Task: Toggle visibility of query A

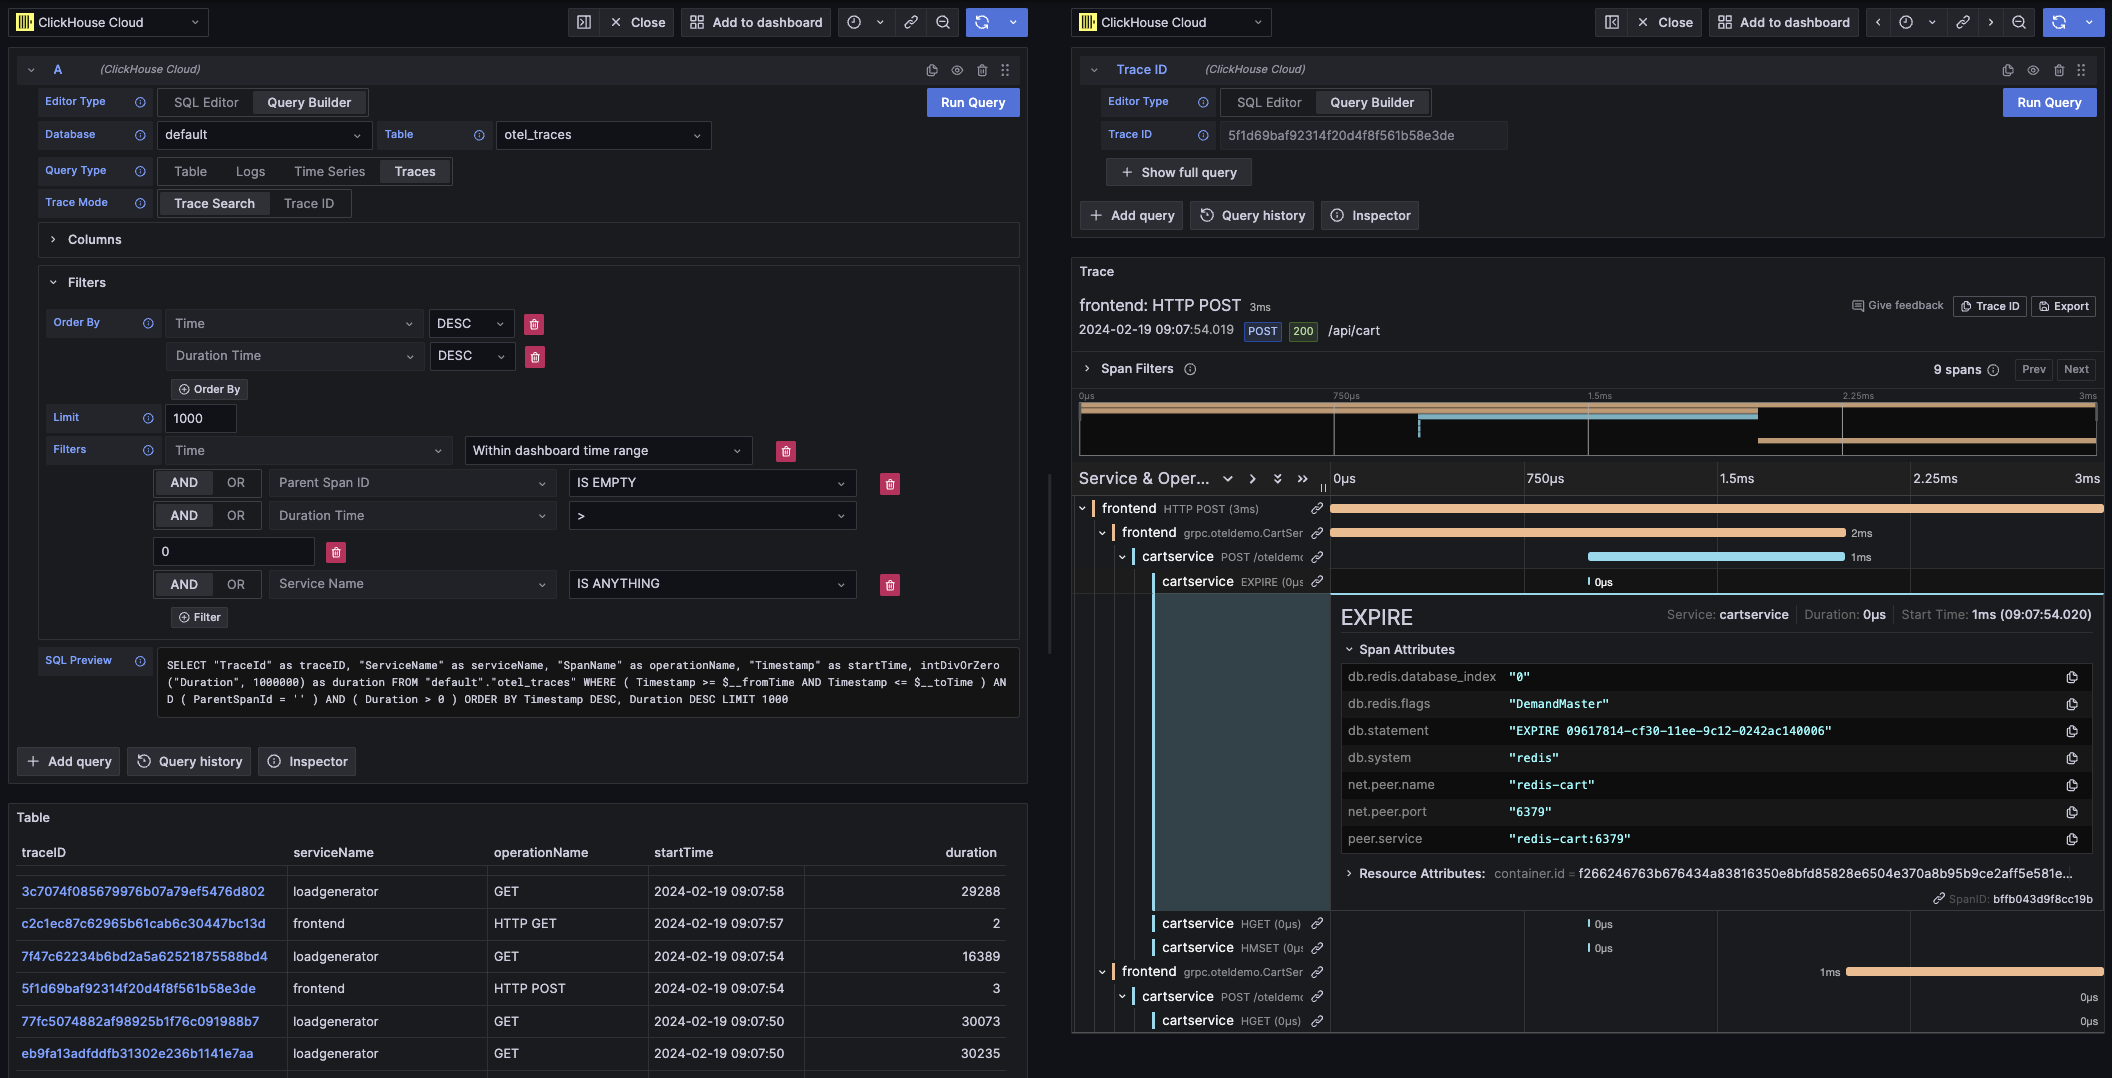Action: pyautogui.click(x=957, y=70)
